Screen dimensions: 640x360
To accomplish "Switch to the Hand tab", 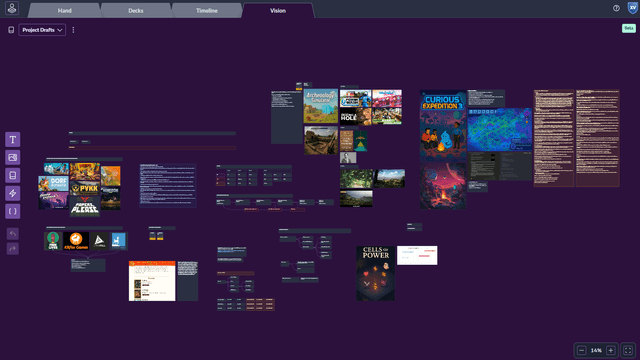I will [x=64, y=11].
